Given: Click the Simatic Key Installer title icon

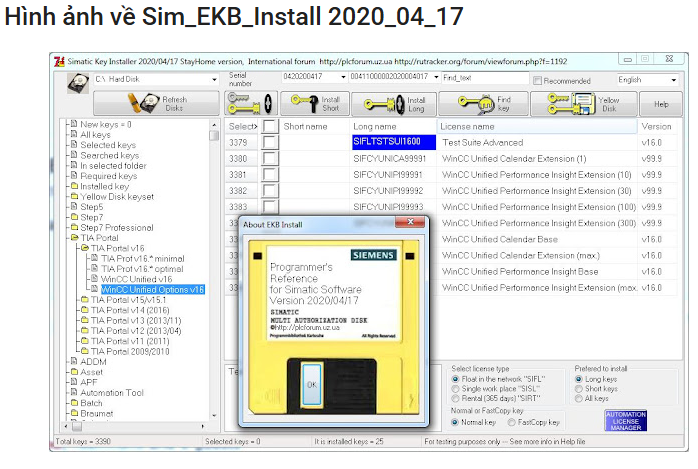Looking at the screenshot, I should 59,61.
